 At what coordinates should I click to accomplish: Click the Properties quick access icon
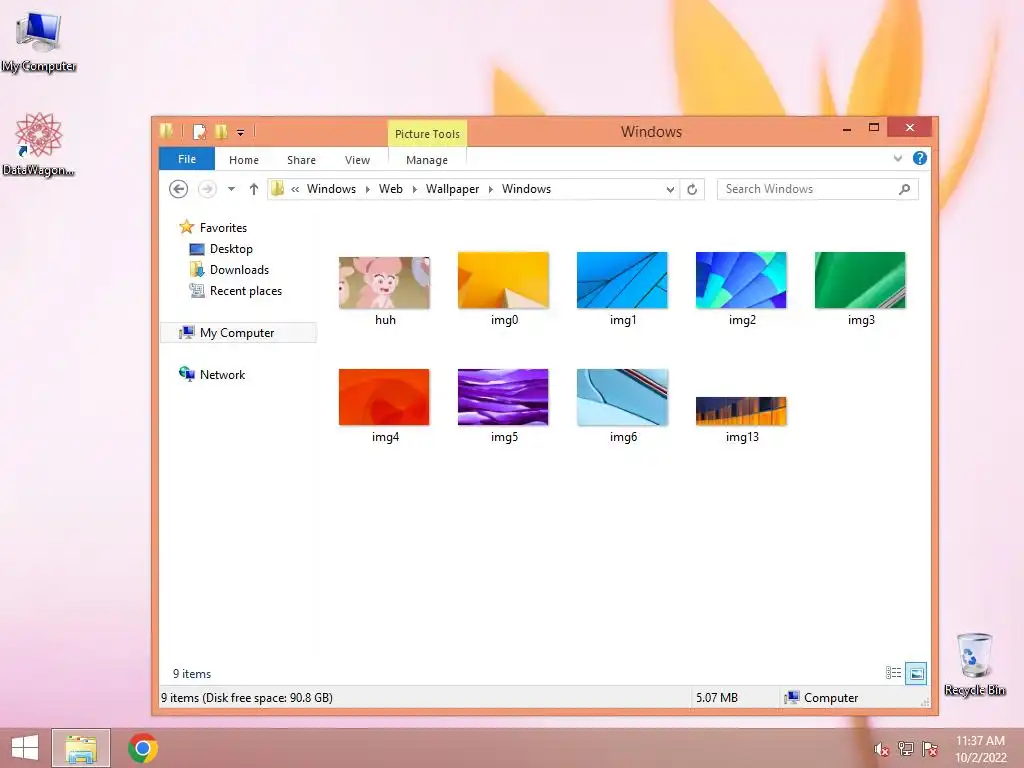tap(199, 132)
